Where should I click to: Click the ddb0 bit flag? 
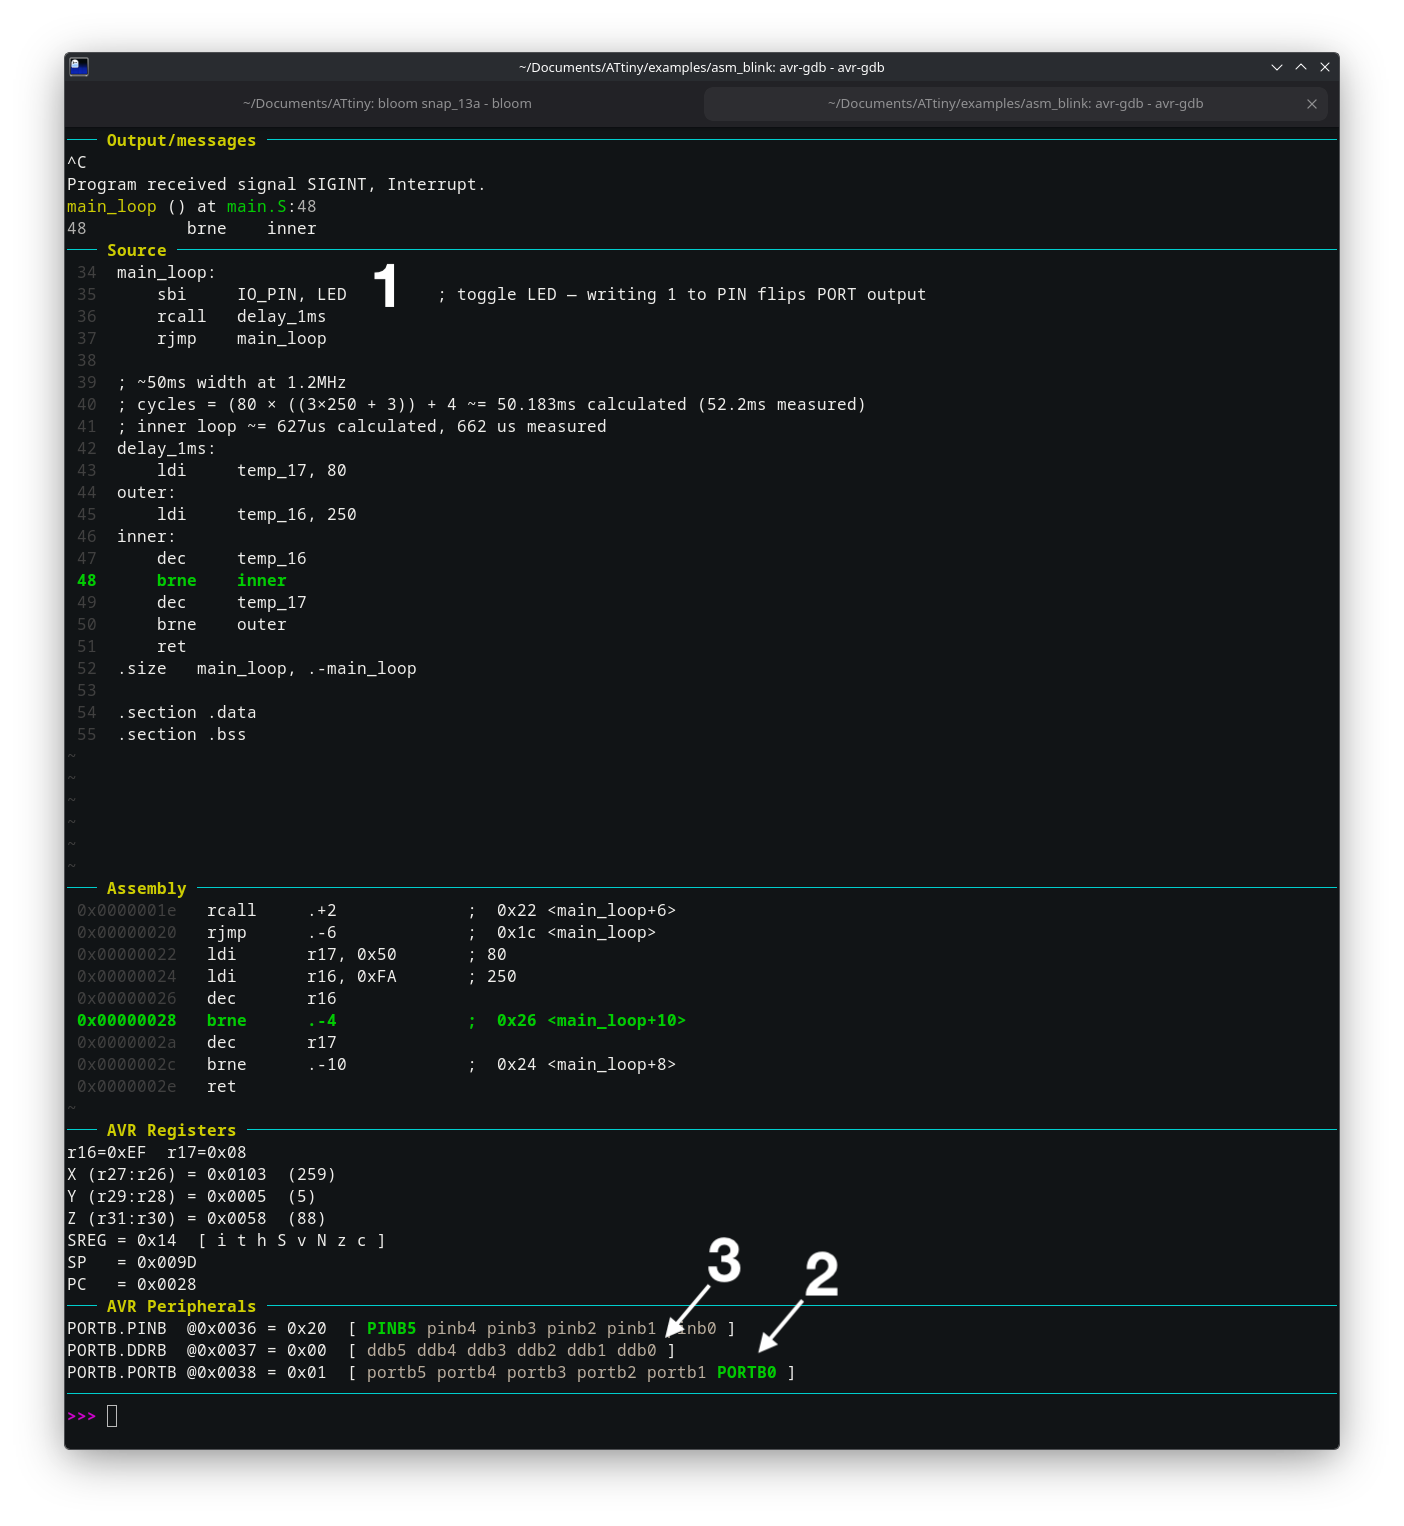point(637,1351)
